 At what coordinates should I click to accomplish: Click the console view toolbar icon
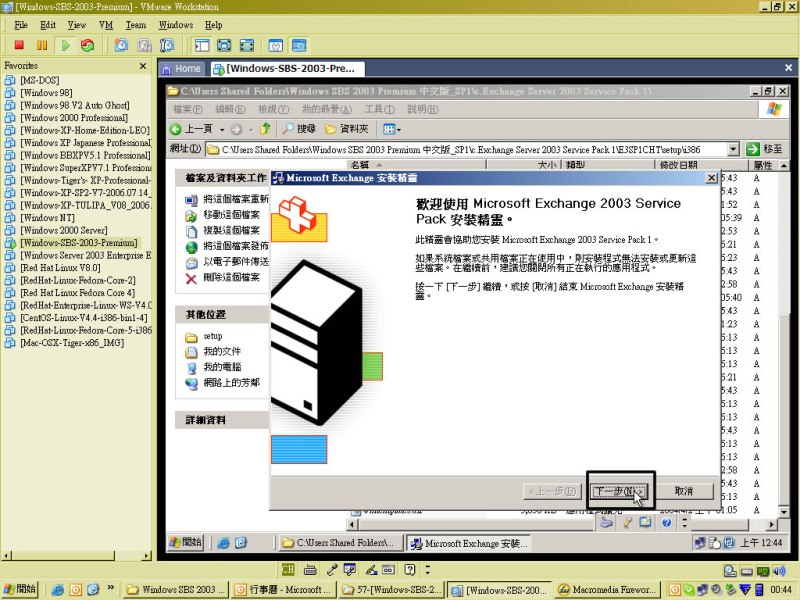299,45
